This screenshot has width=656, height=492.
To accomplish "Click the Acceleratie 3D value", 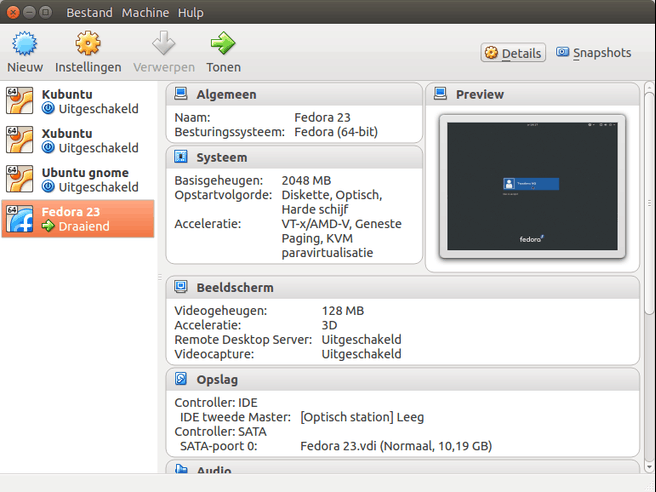I will click(329, 325).
